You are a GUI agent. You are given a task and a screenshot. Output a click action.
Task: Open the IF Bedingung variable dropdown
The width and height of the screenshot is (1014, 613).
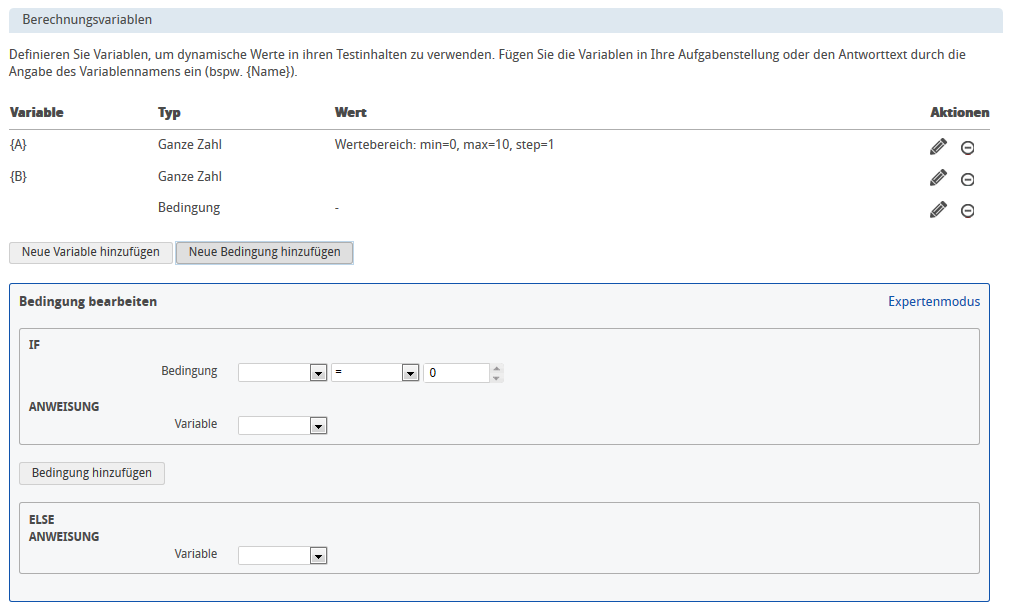[x=283, y=373]
